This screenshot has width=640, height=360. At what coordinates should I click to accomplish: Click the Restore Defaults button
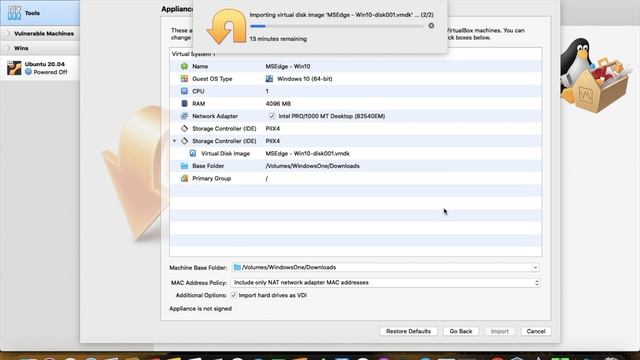coord(408,331)
